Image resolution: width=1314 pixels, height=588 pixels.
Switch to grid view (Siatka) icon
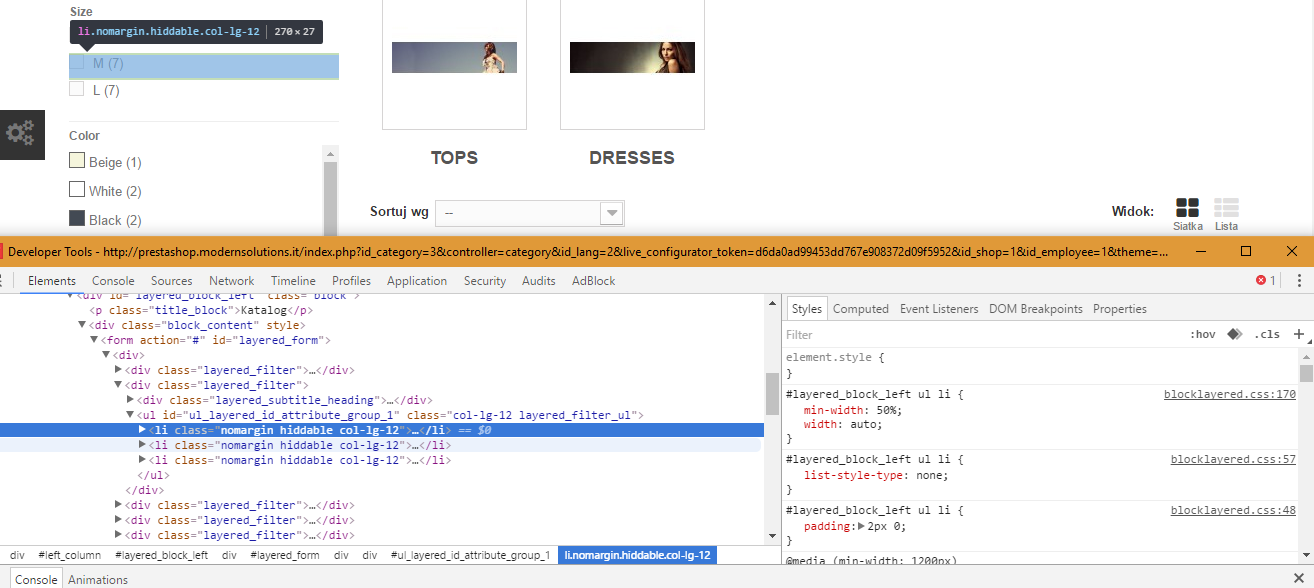point(1187,208)
